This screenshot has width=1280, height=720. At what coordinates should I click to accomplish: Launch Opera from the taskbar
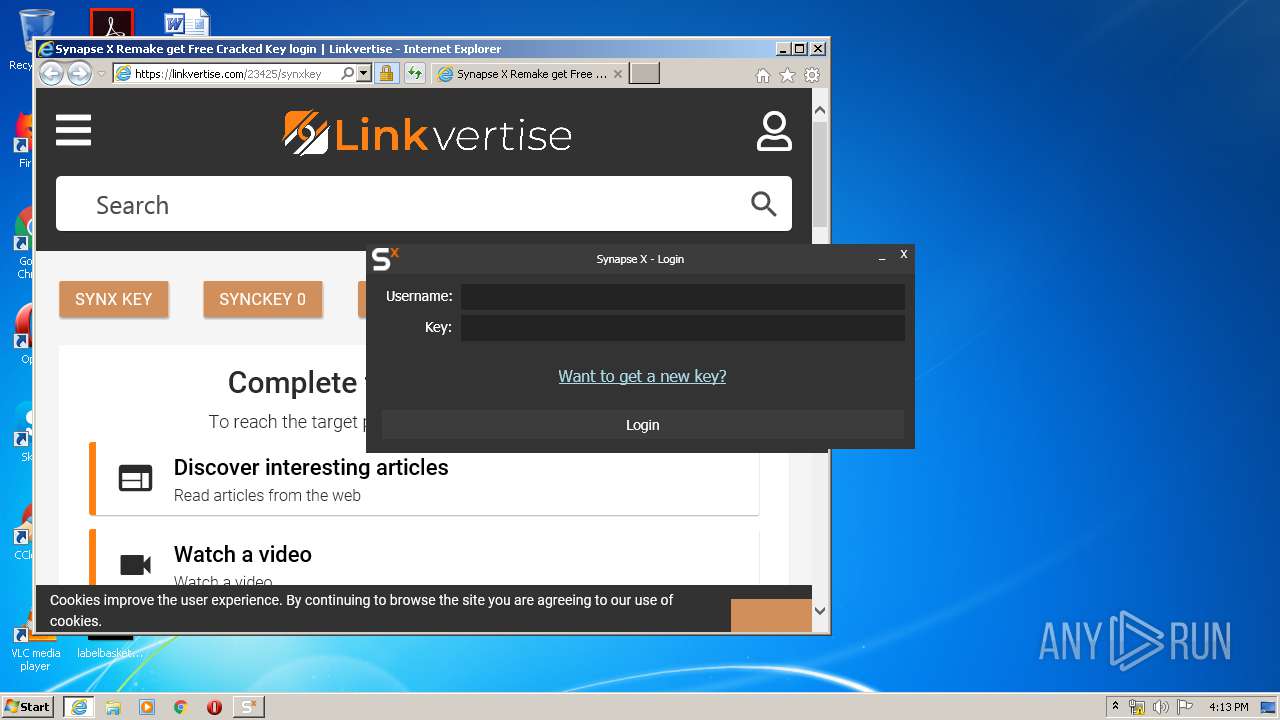[x=214, y=707]
